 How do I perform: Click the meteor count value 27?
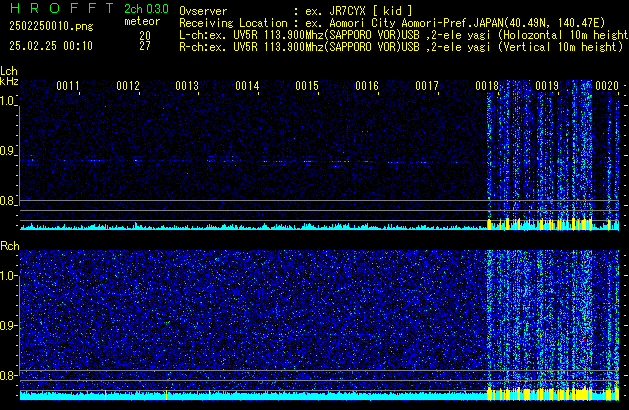(x=145, y=46)
